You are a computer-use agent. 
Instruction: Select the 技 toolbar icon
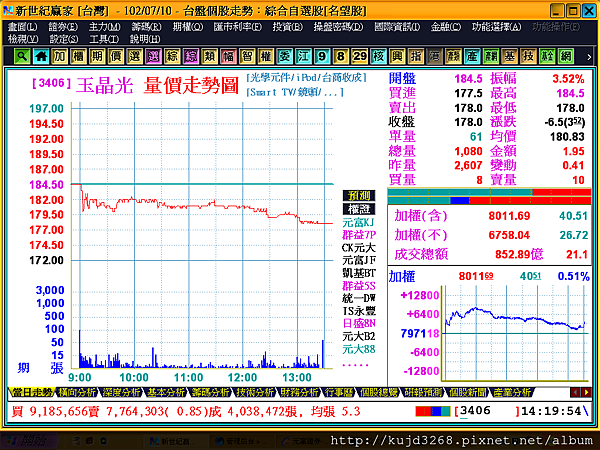point(528,57)
